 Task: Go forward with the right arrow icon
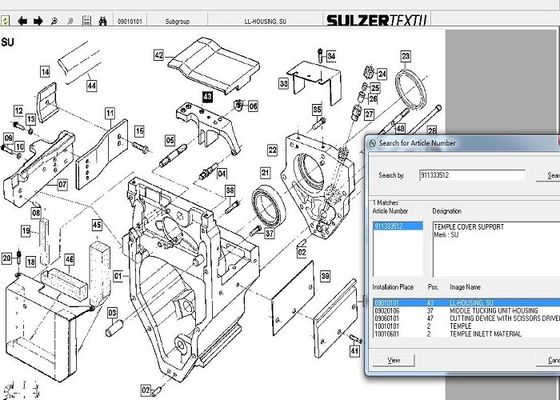click(38, 21)
